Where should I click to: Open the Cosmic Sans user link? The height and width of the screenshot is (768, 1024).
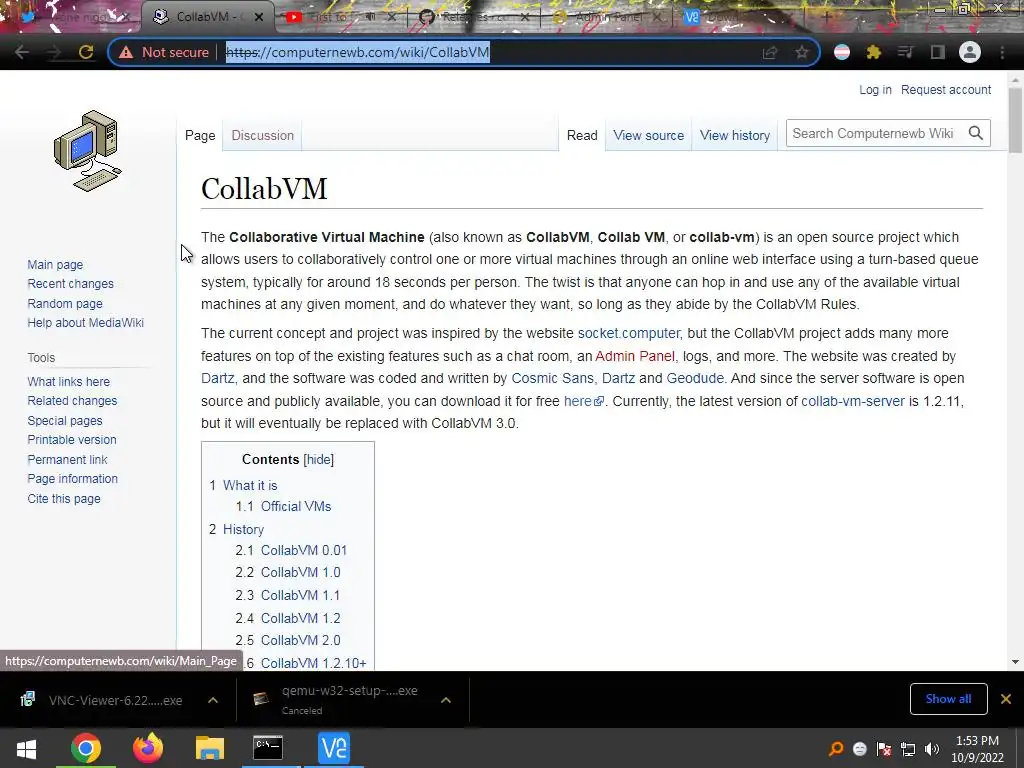(552, 378)
